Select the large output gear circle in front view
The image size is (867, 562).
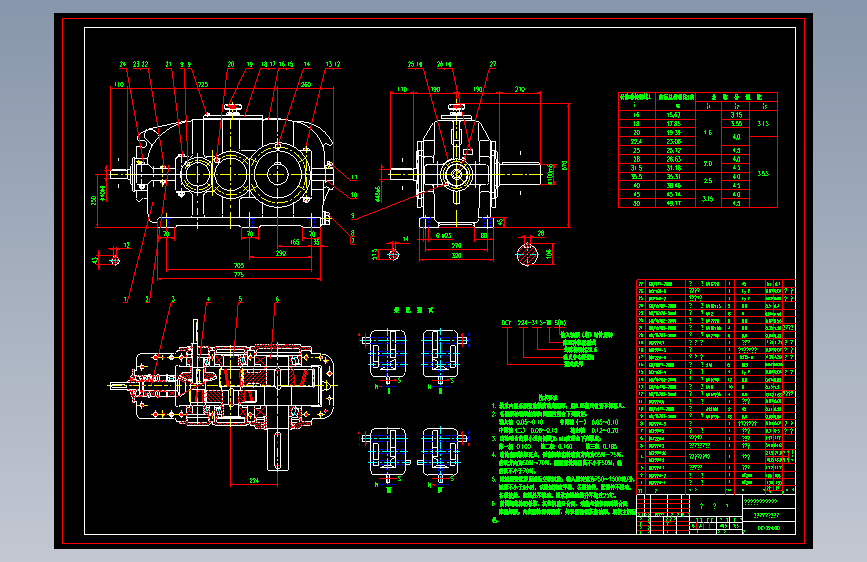pos(278,174)
